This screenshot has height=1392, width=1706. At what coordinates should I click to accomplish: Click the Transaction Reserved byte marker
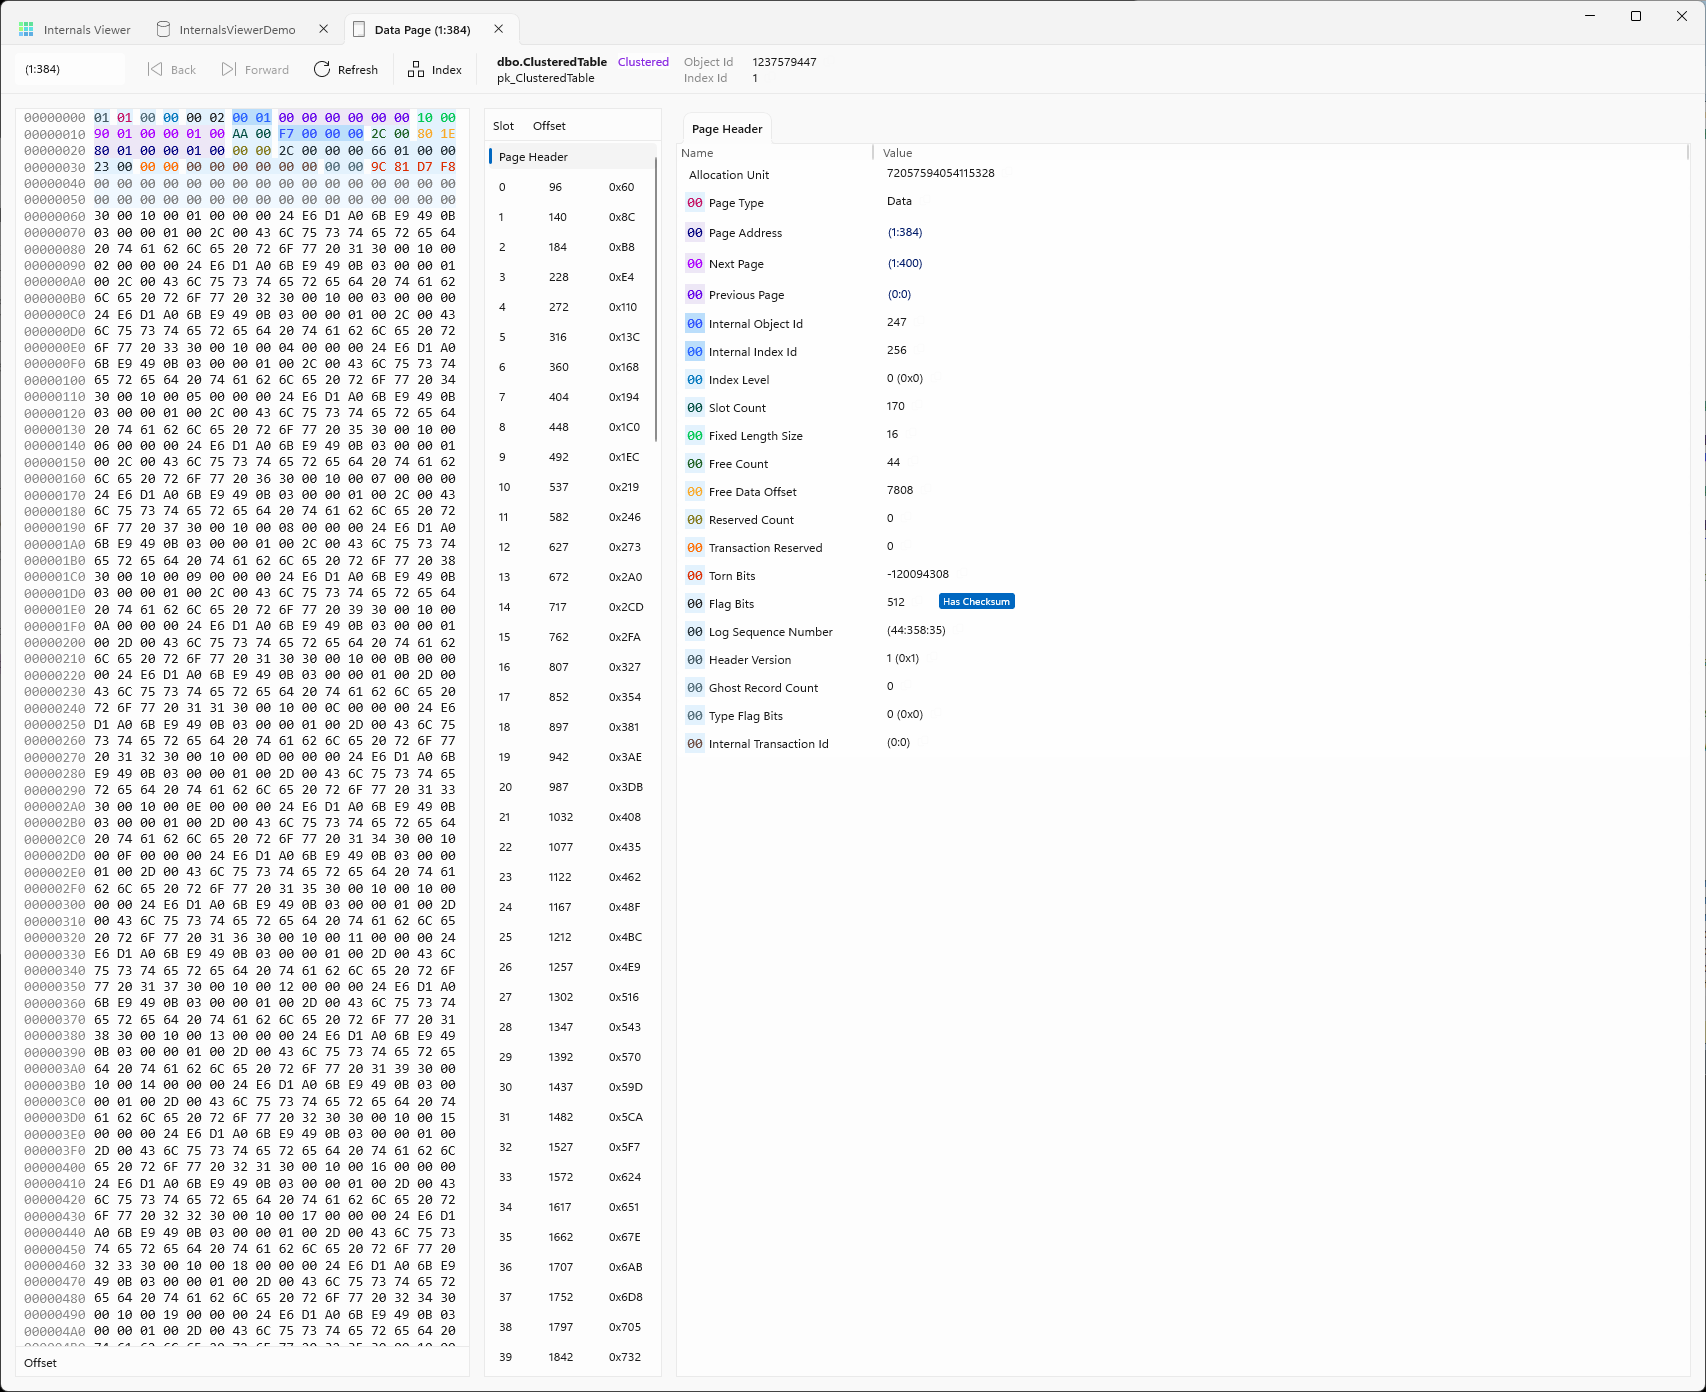pos(695,548)
